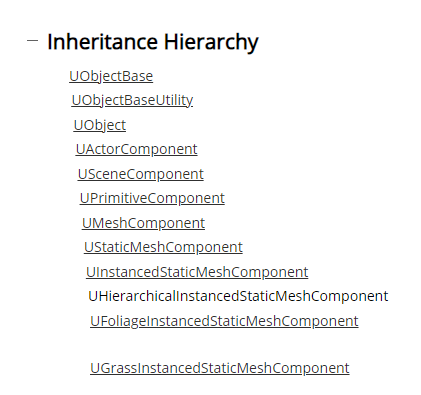Open the UObjectBaseUtility link

132,100
